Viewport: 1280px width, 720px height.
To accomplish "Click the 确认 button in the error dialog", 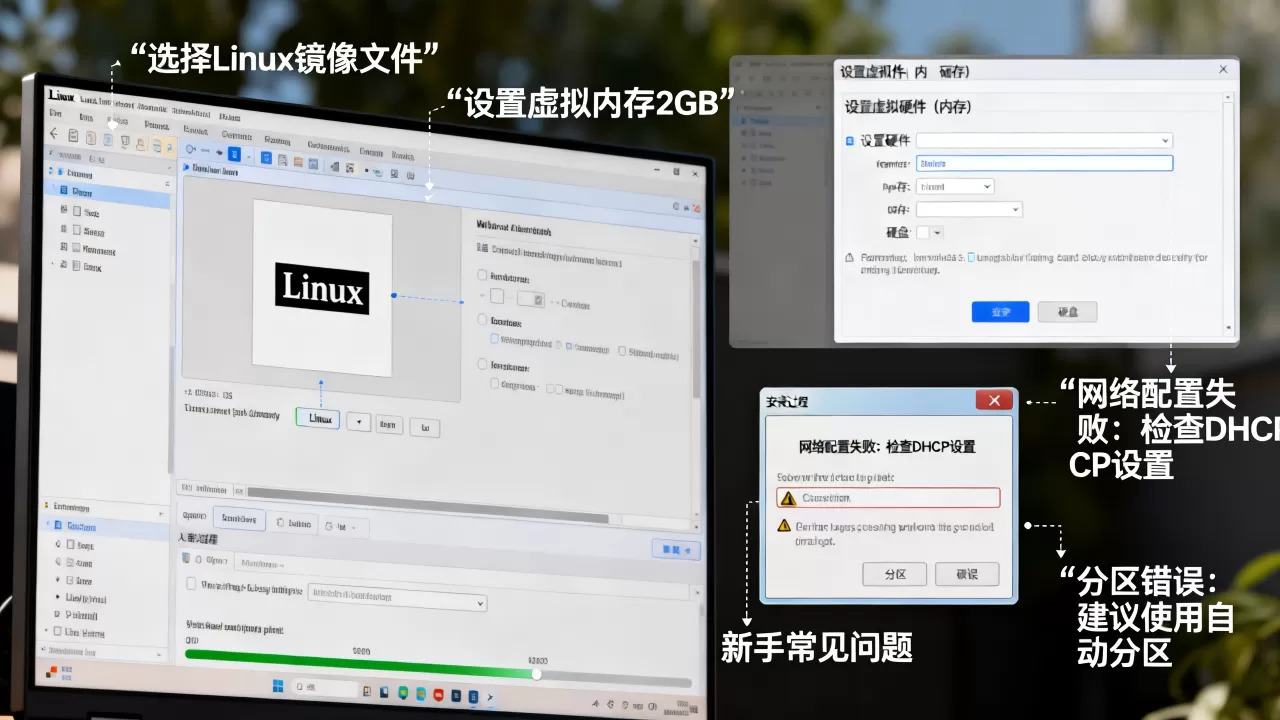I will 967,574.
